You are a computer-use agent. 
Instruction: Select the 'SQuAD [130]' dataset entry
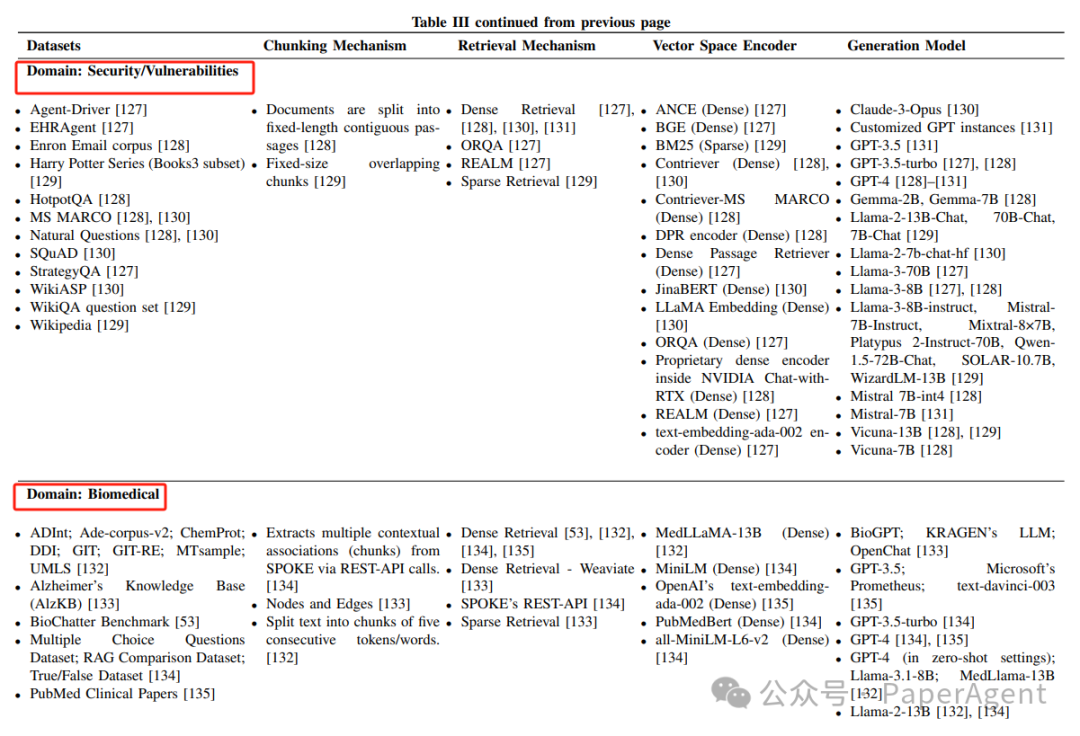(72, 253)
